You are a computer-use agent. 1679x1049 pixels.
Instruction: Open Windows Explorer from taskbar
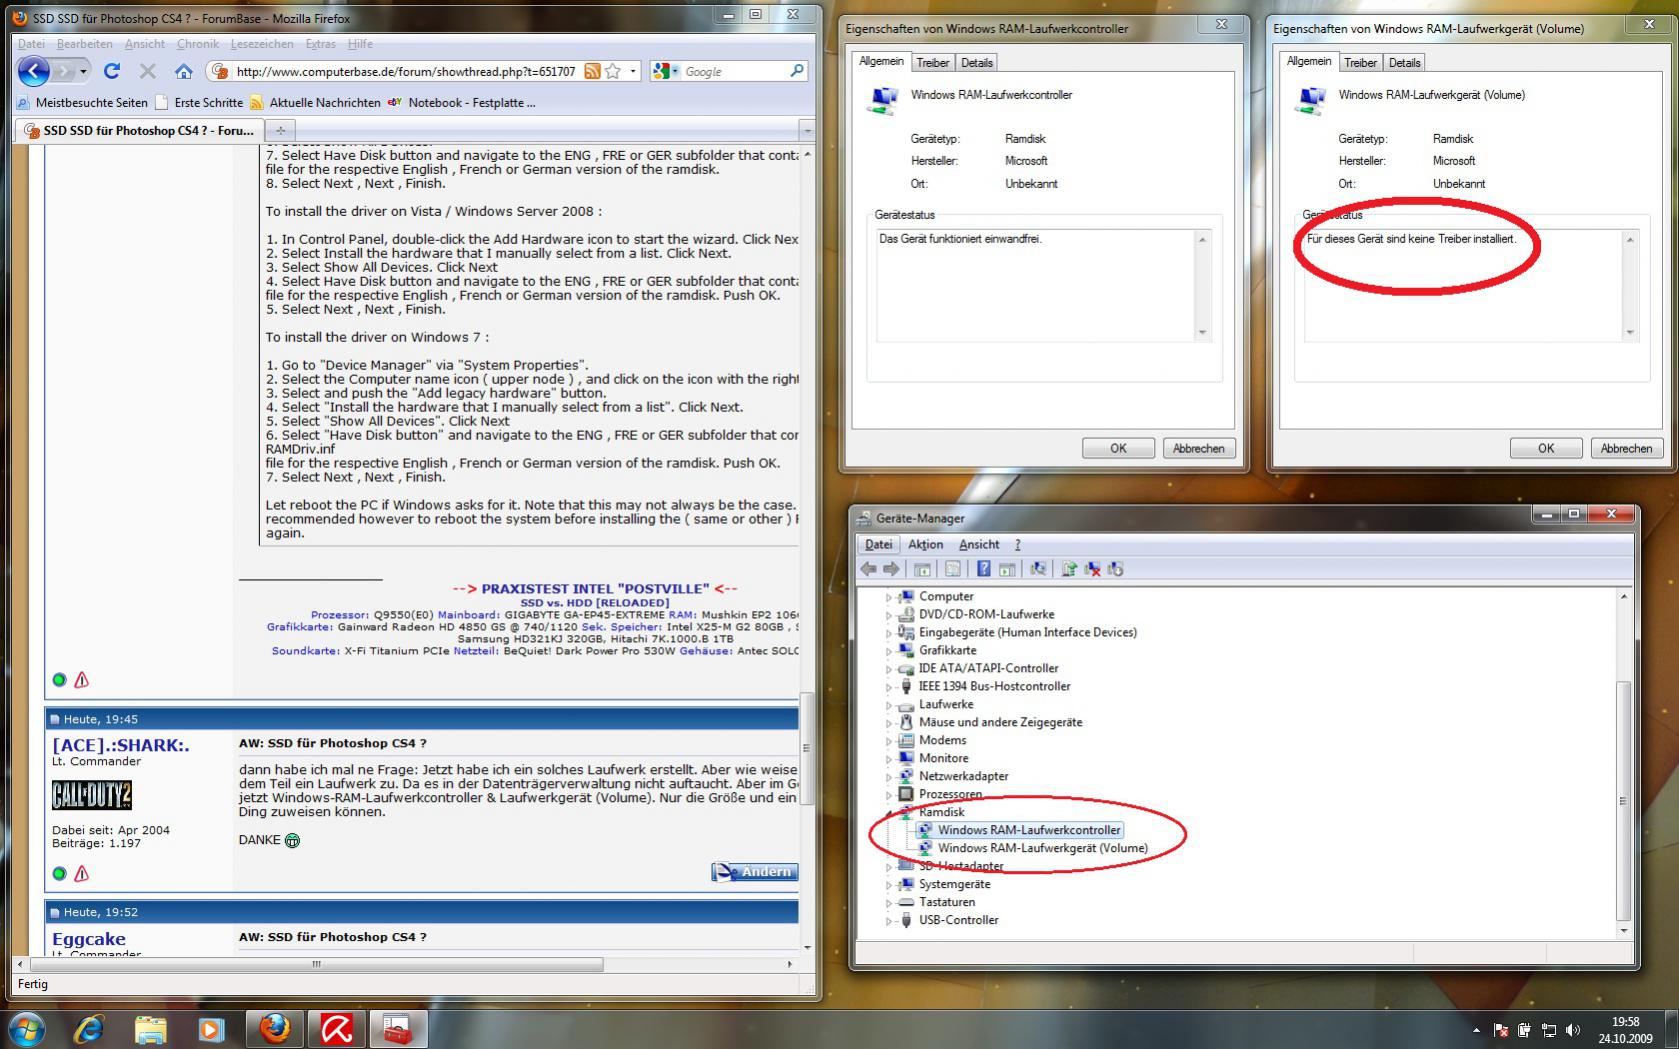coord(150,1029)
